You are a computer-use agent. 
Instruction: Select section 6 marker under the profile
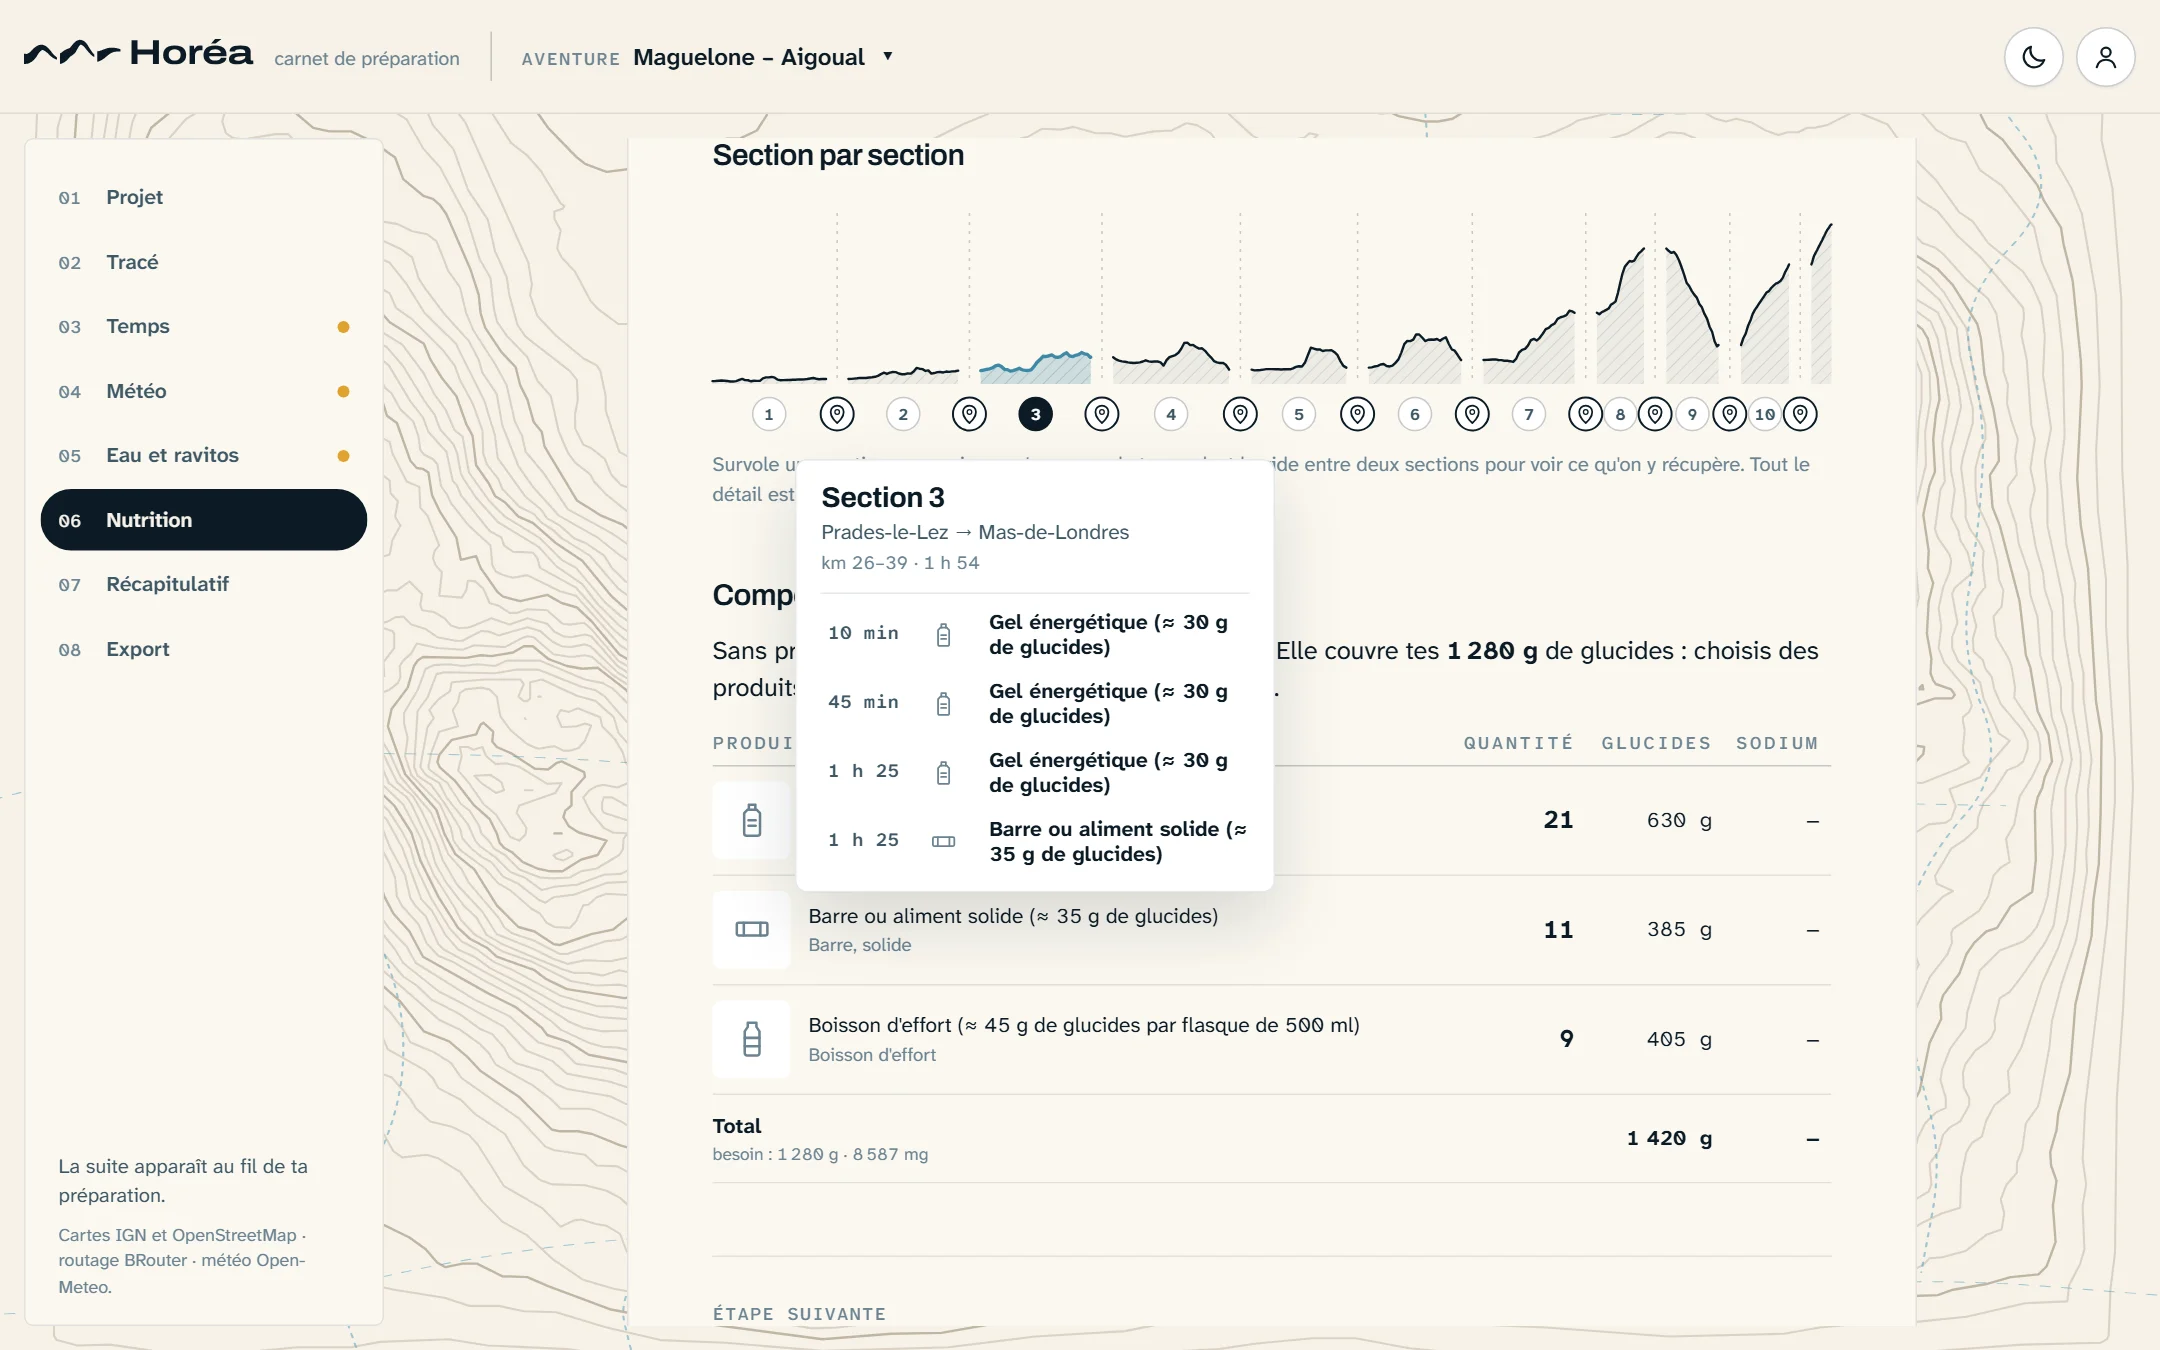point(1415,414)
